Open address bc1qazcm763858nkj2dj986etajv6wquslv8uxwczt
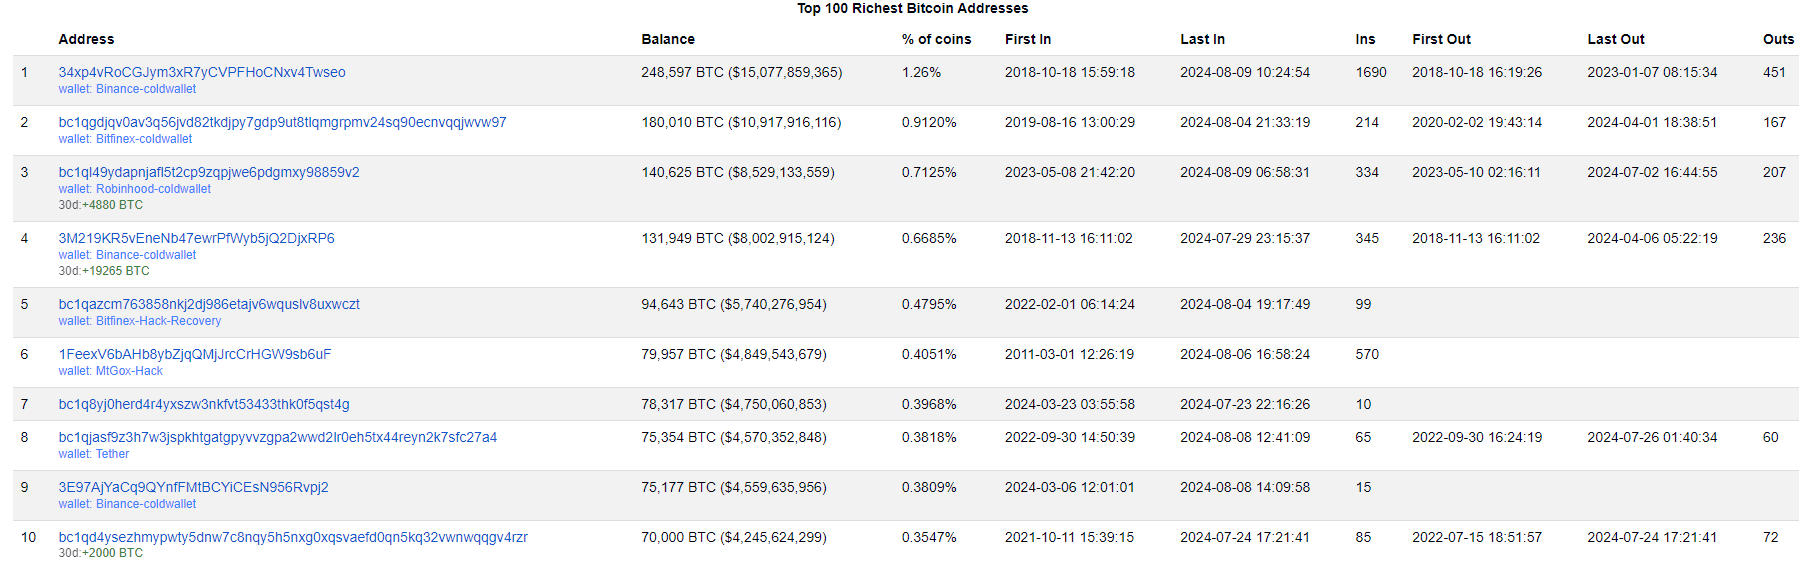This screenshot has height=564, width=1799. [209, 304]
